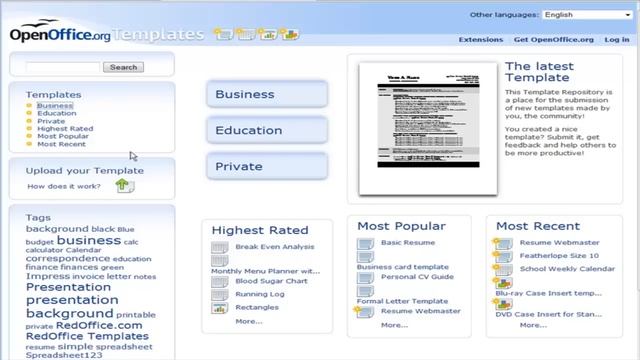
Task: Open the School Weekly Calendar link
Action: pyautogui.click(x=567, y=269)
